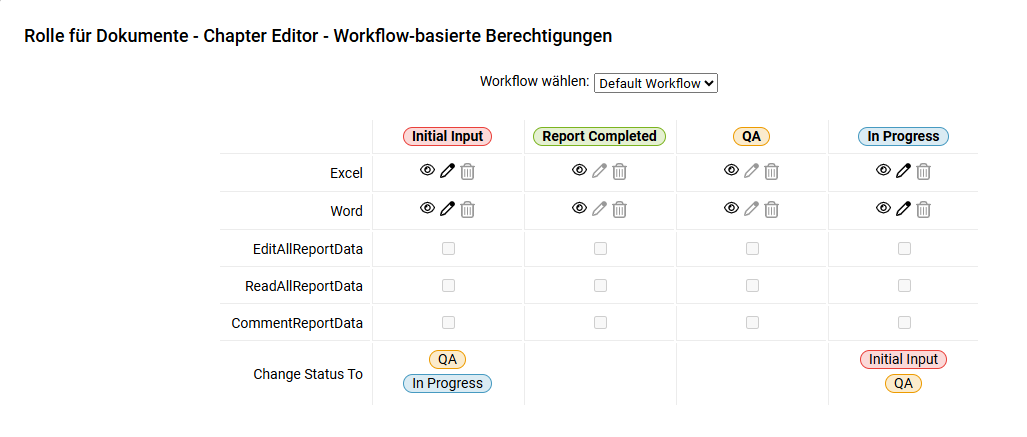Select Initial Input status under In Progress column
1027x437 pixels.
pos(903,360)
